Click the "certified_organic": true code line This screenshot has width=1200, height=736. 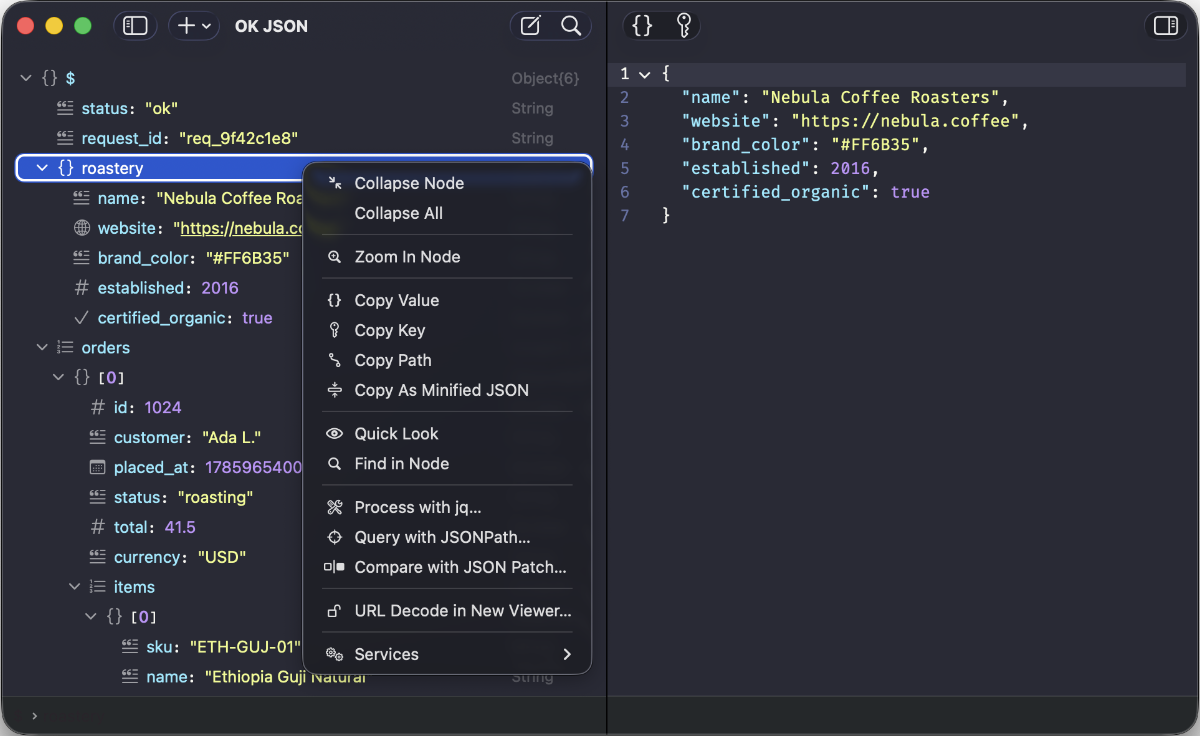(806, 192)
